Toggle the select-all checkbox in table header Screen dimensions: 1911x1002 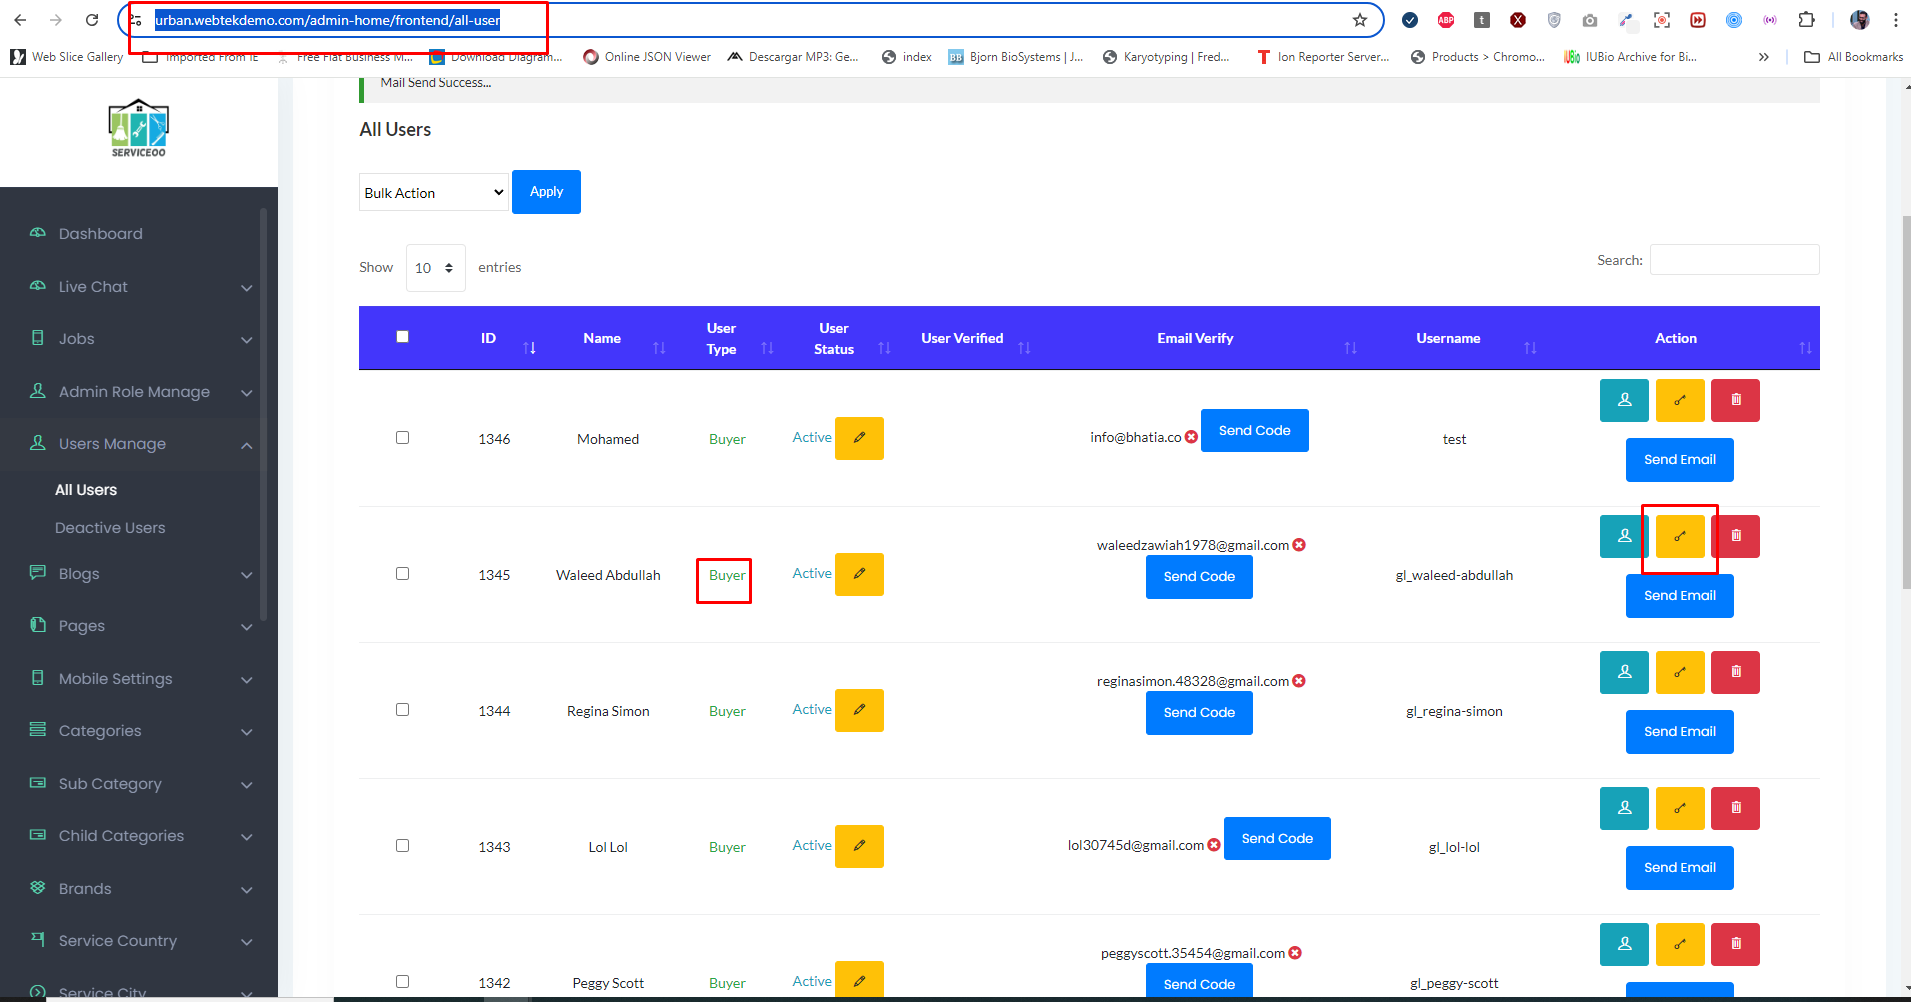pyautogui.click(x=402, y=337)
